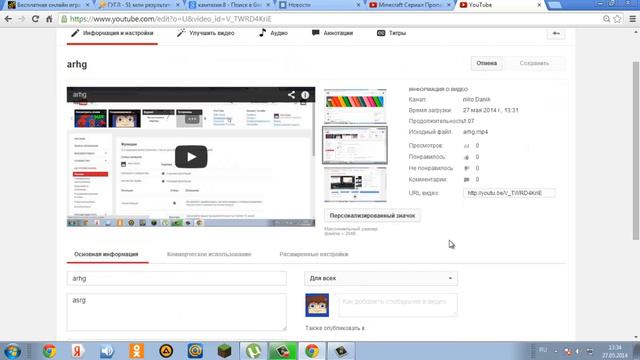
Task: Reload the page with refresh icon
Action: [36, 19]
